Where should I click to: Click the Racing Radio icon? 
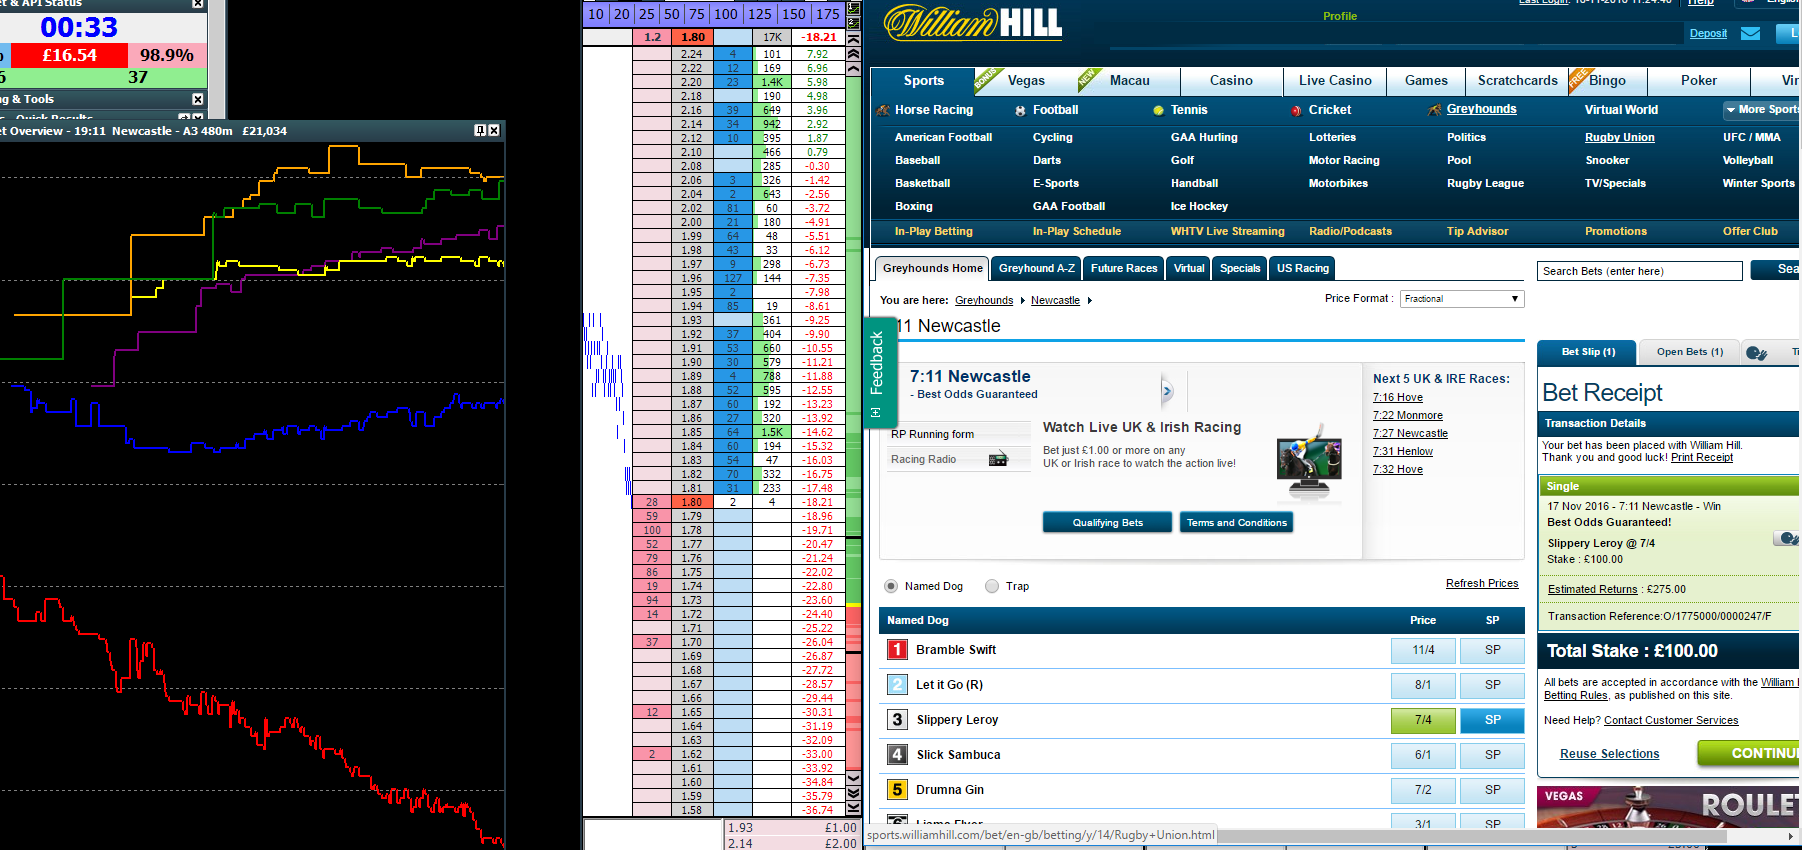coord(998,459)
